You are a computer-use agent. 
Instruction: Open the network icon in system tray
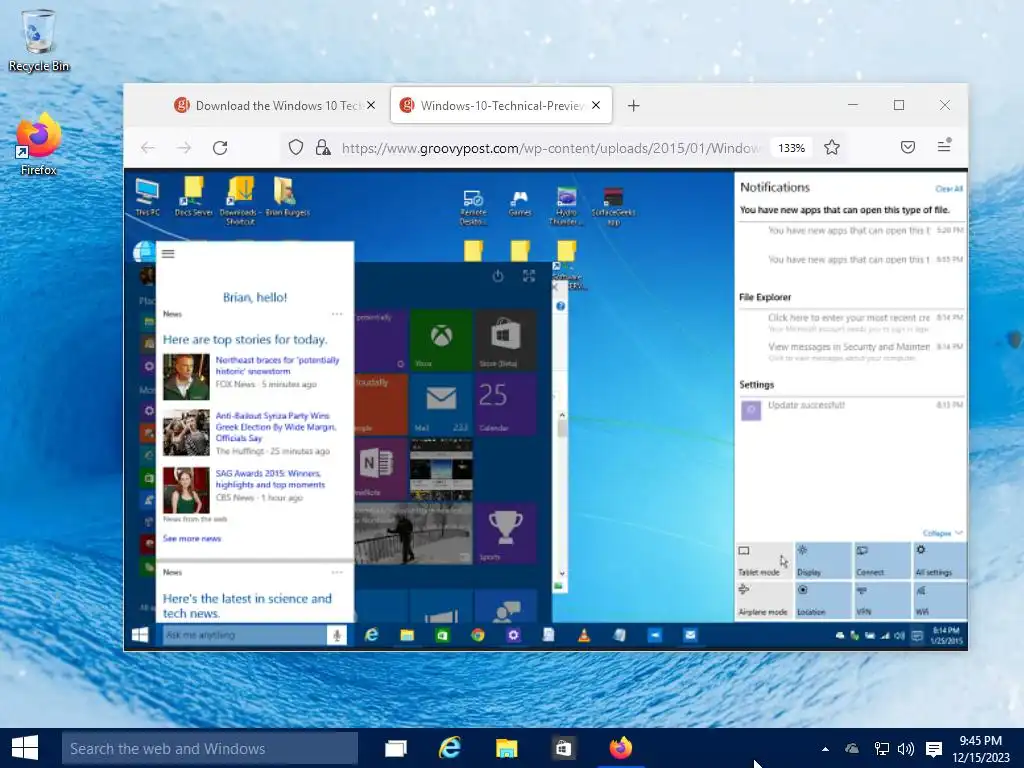882,749
